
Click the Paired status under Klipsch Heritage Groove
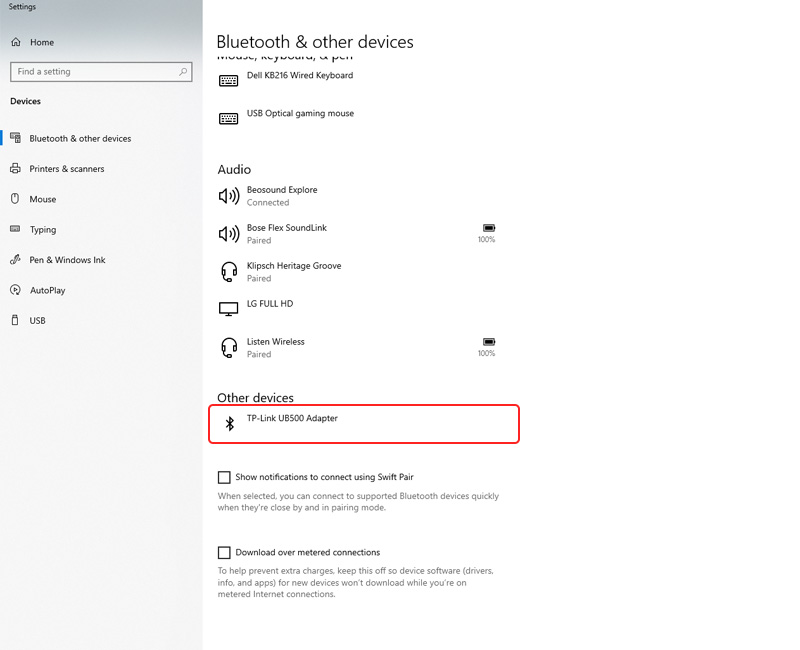(x=259, y=279)
